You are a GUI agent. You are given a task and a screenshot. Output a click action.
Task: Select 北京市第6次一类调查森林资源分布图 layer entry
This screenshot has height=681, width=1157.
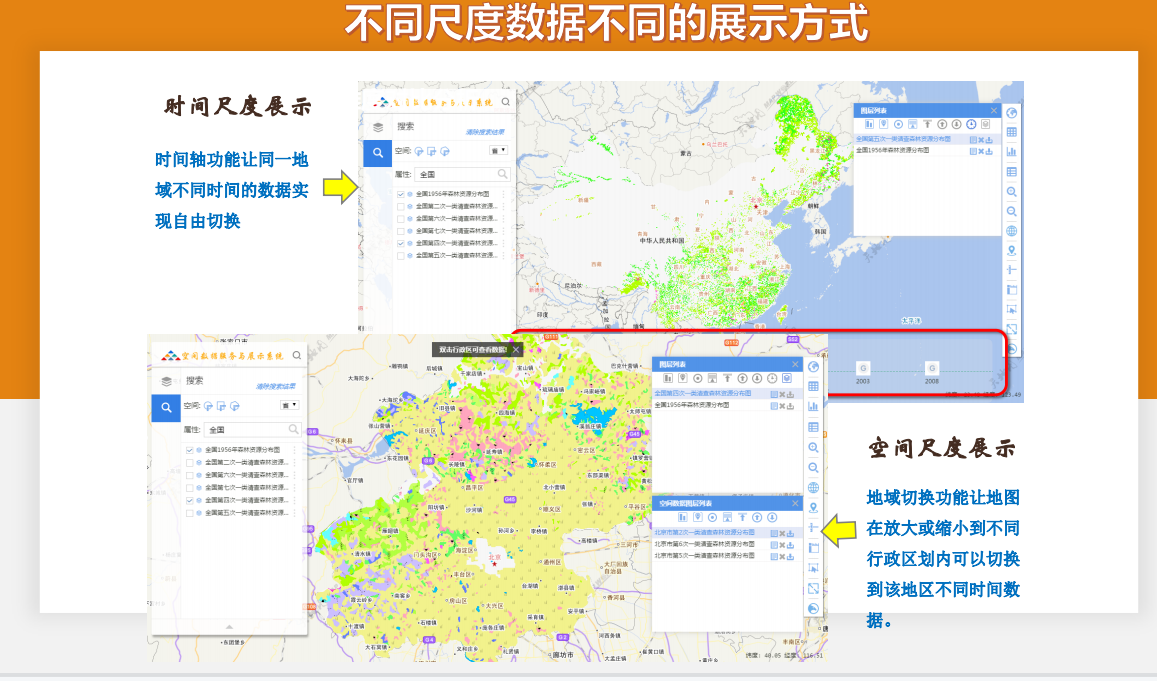[704, 544]
